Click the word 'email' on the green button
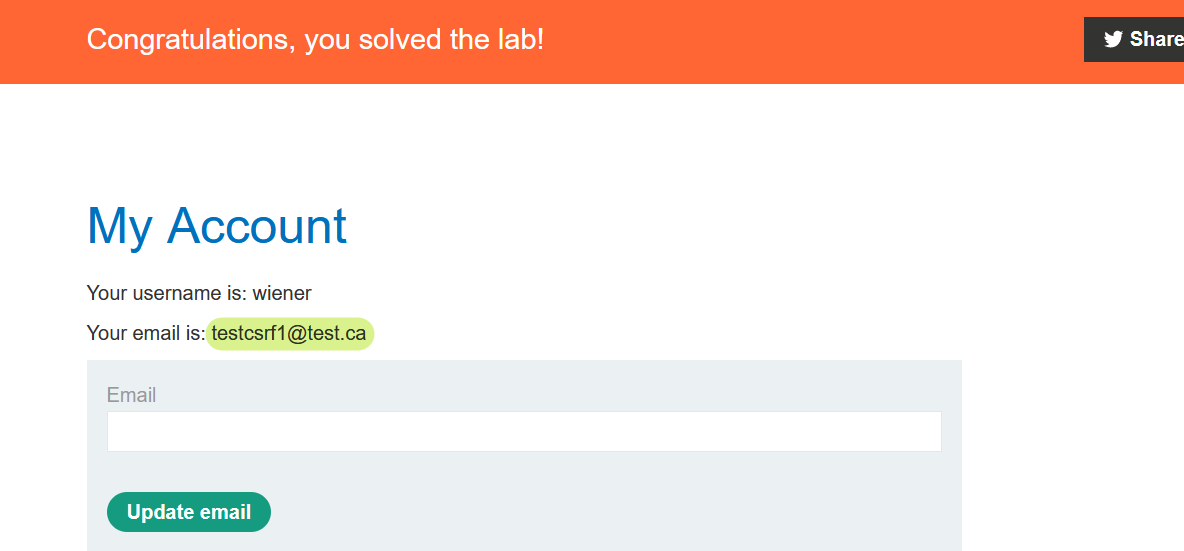 (x=225, y=512)
